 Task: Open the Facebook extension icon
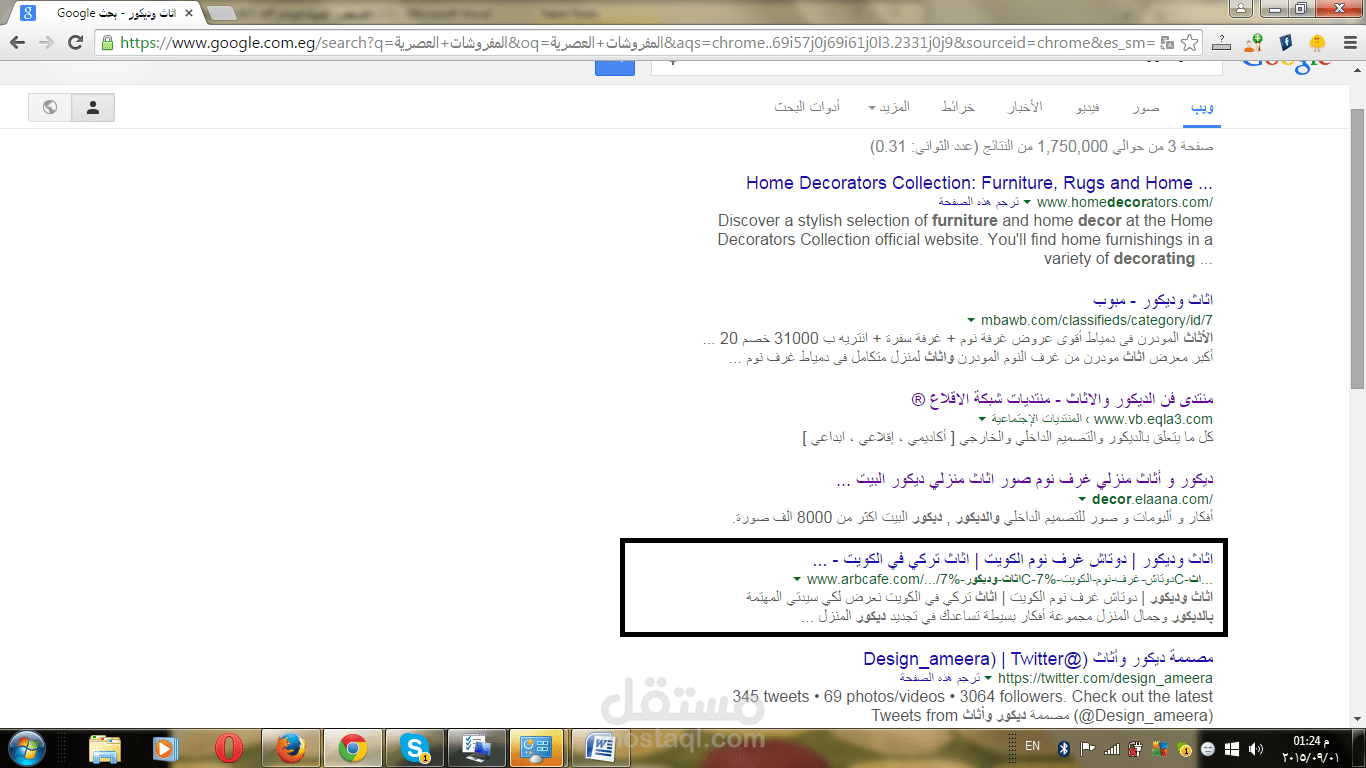point(1286,43)
